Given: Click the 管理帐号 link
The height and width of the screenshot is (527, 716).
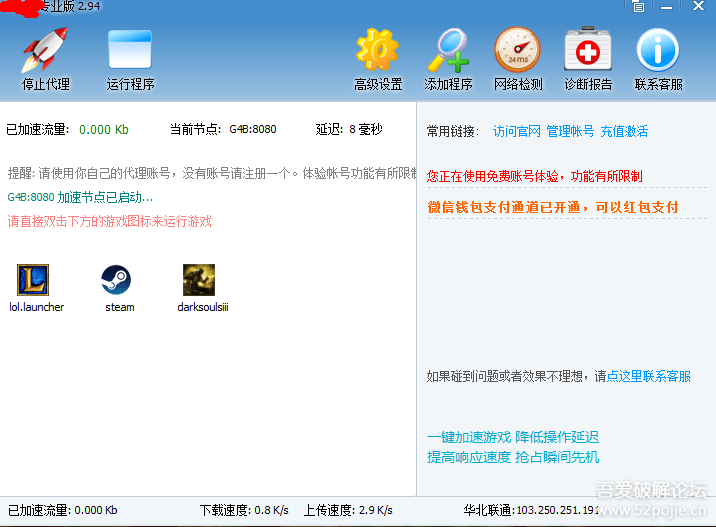Looking at the screenshot, I should pos(570,131).
